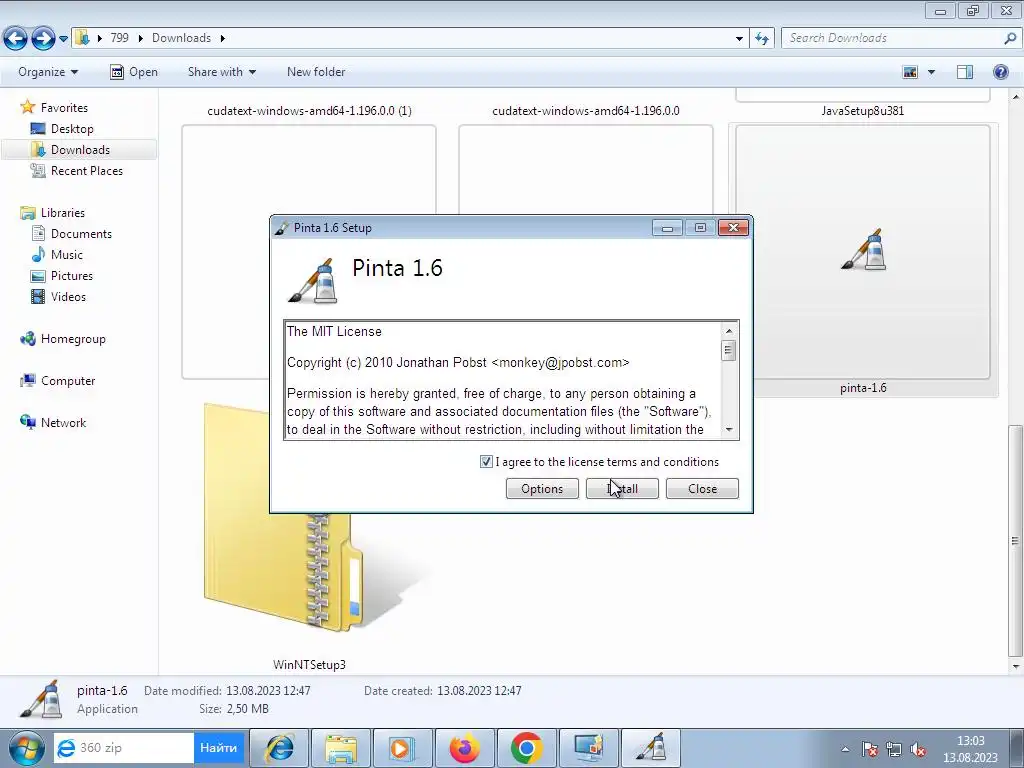
Task: Open muted volume tray icon
Action: click(x=918, y=749)
